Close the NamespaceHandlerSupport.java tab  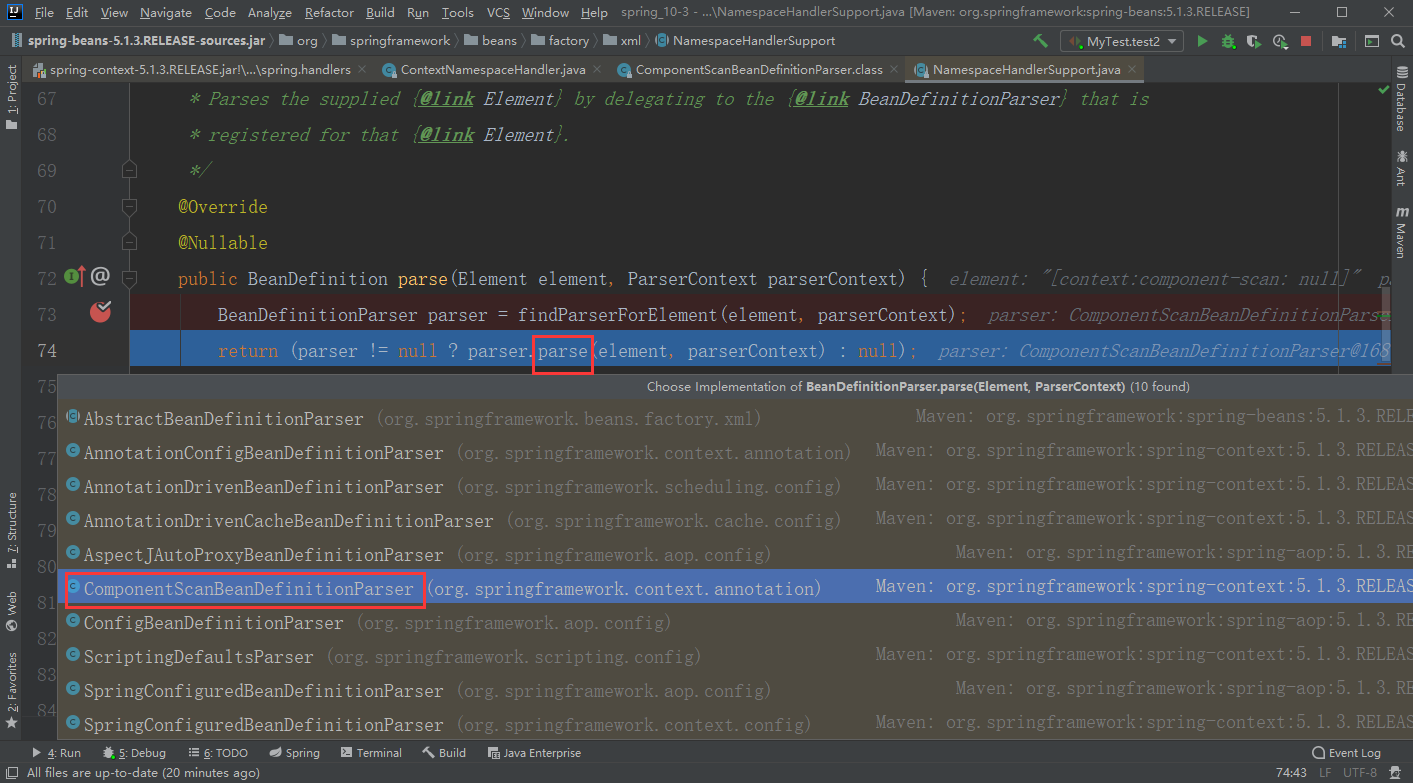(x=1133, y=70)
